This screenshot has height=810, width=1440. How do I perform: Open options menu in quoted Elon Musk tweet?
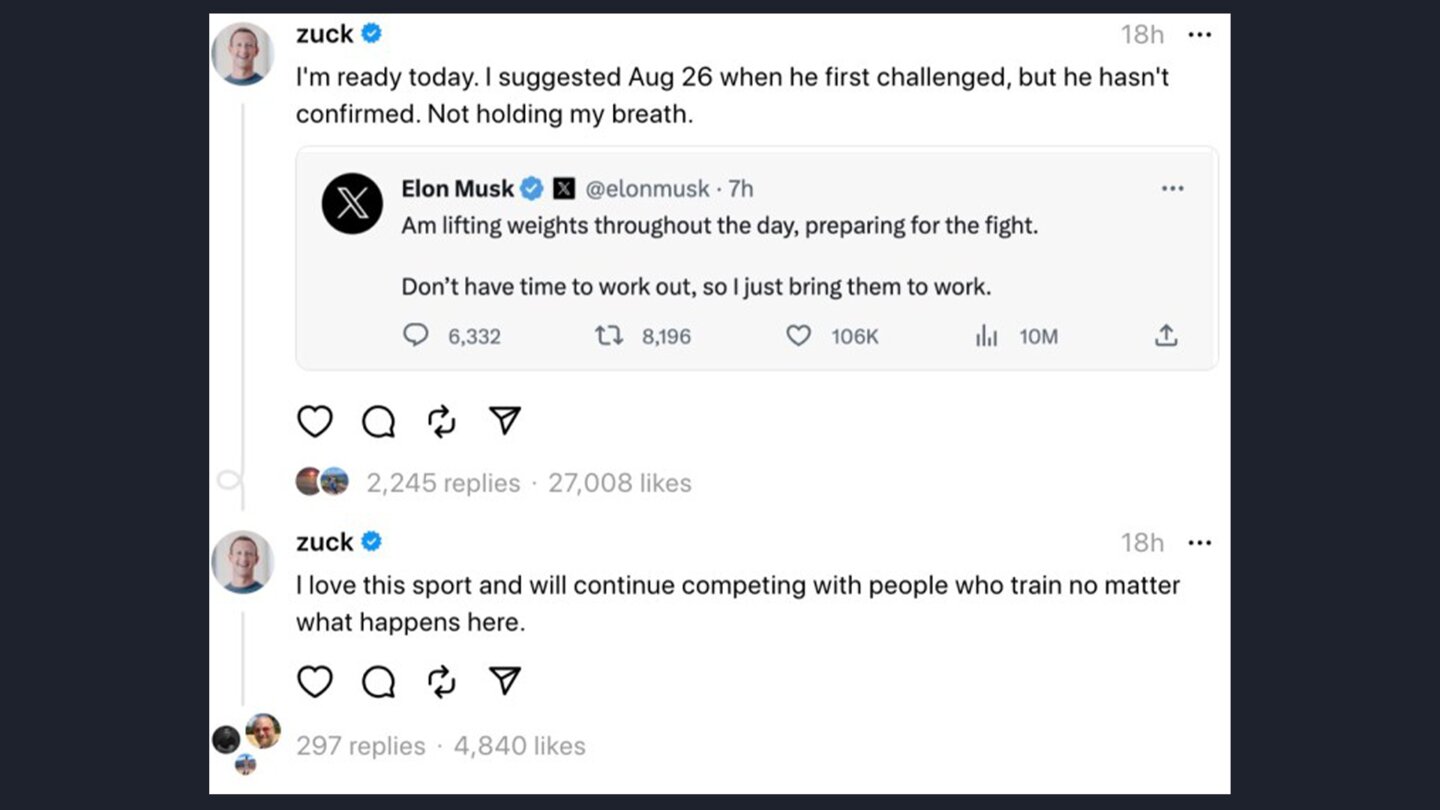click(x=1172, y=189)
